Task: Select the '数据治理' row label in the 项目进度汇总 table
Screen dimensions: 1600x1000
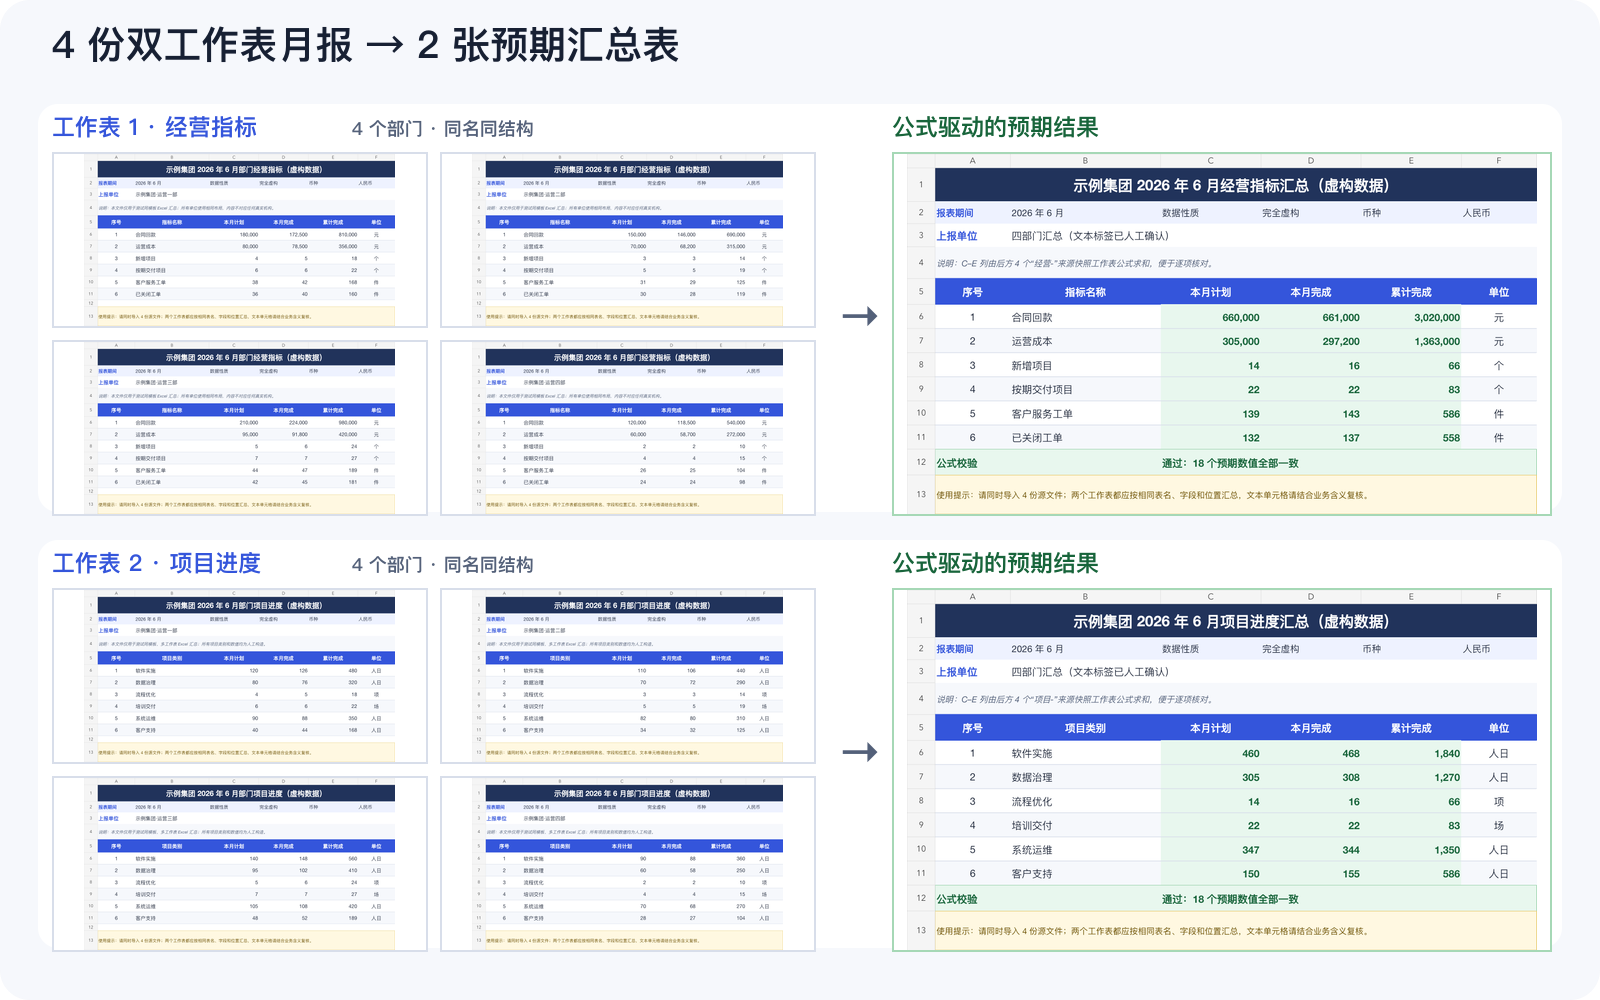Action: [1032, 777]
